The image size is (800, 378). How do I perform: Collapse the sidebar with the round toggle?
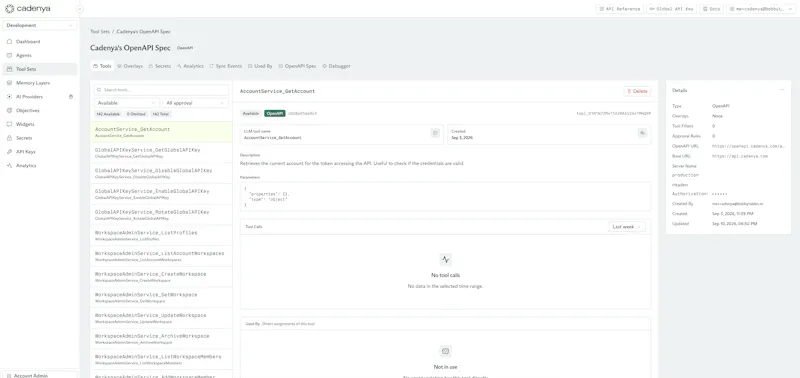coord(80,9)
